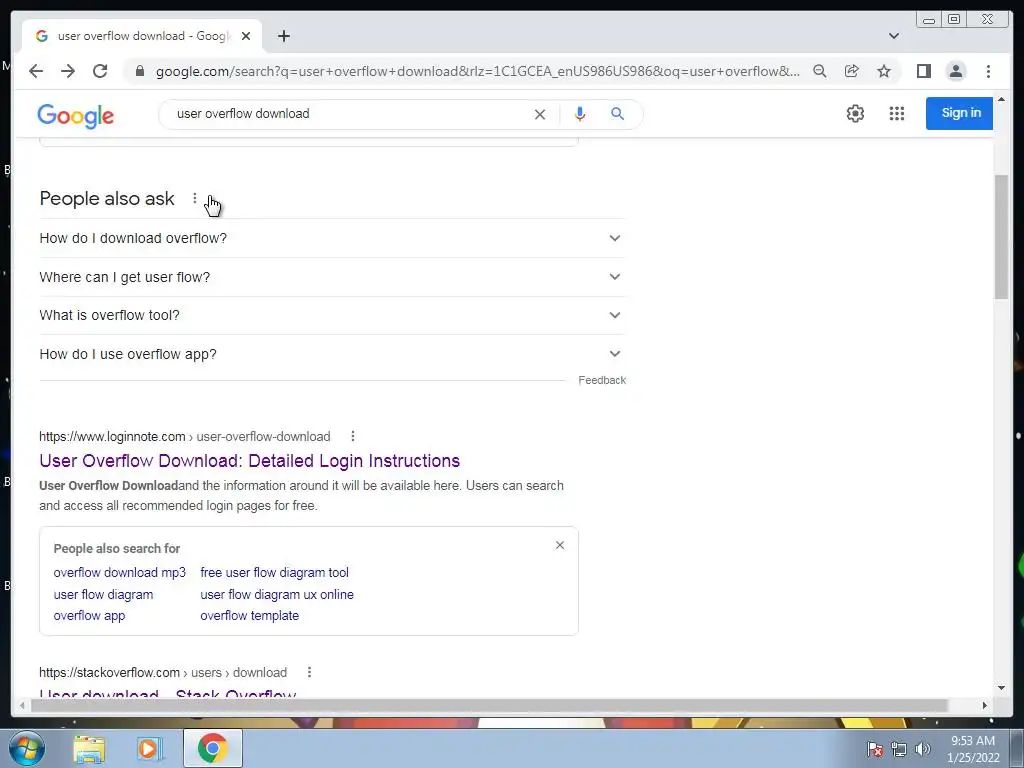Image resolution: width=1024 pixels, height=768 pixels.
Task: Click the loginnote.com result URL text
Action: click(x=185, y=436)
